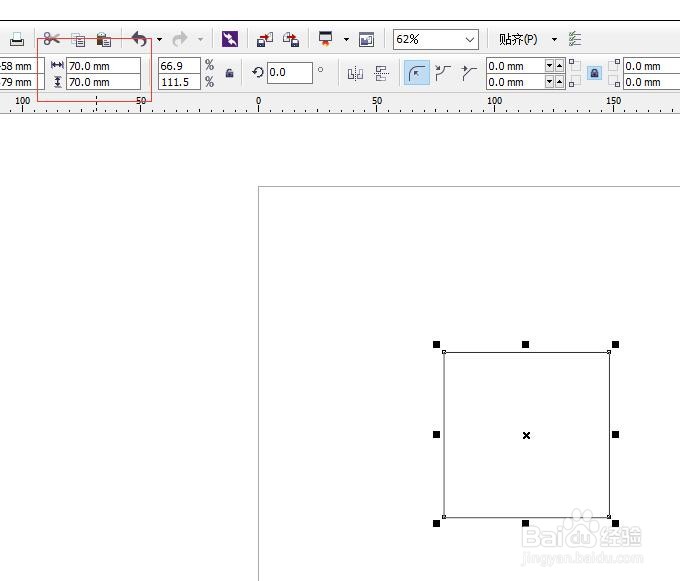Increase the lower corner radius value

point(559,82)
